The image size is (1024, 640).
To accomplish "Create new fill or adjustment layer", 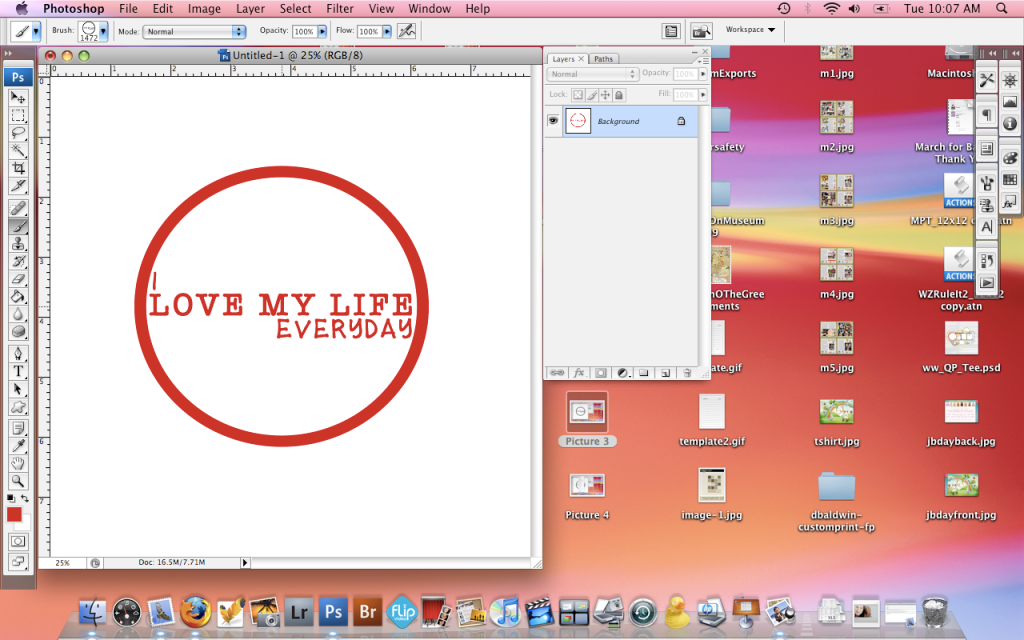I will tap(622, 373).
